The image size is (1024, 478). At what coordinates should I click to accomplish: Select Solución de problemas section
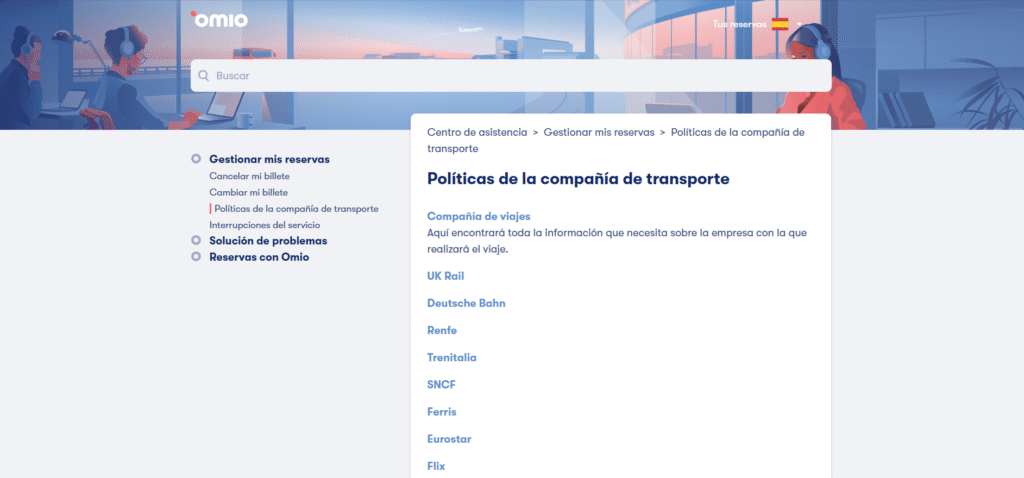268,241
